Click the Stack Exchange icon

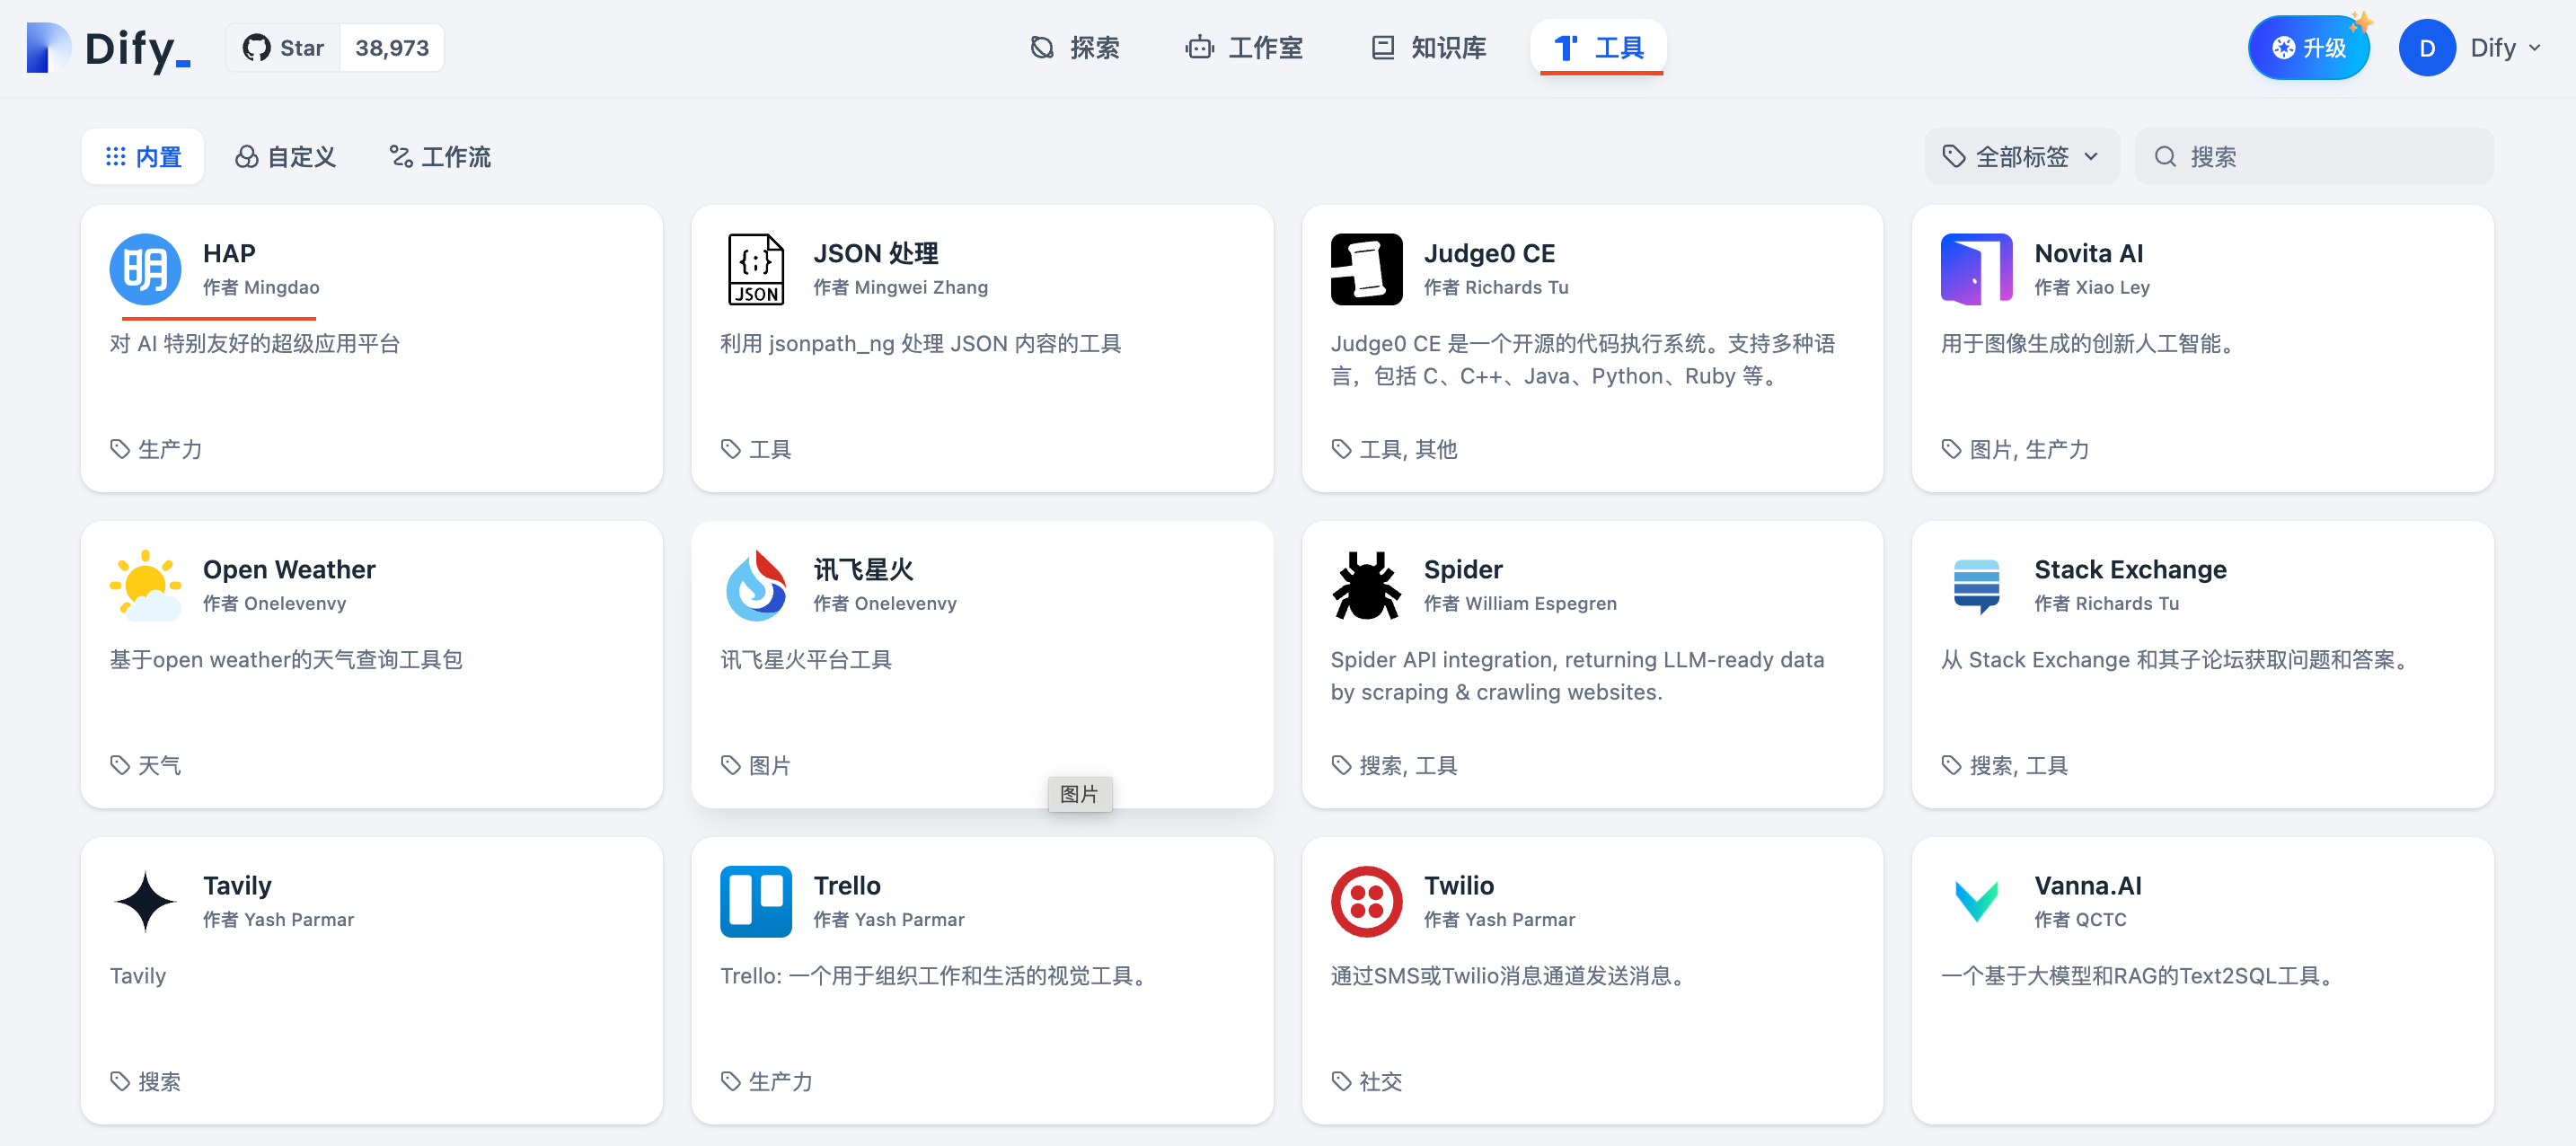pos(1976,585)
